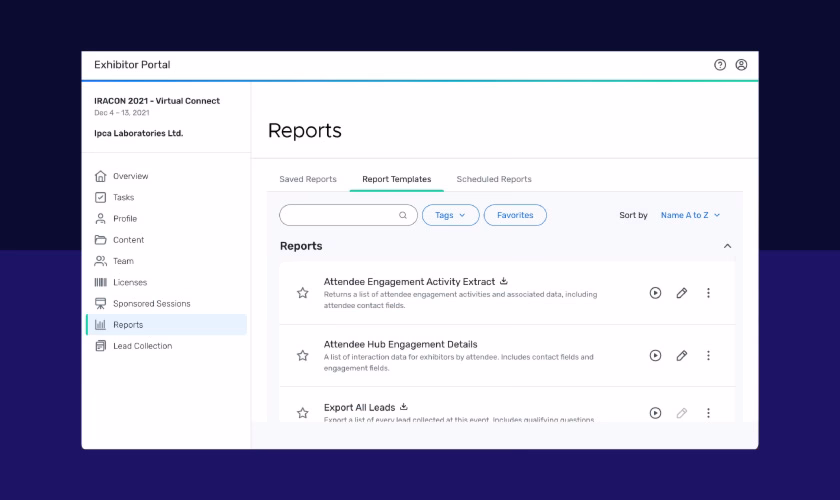Click the Reports bar chart icon
This screenshot has width=840, height=500.
coord(100,325)
